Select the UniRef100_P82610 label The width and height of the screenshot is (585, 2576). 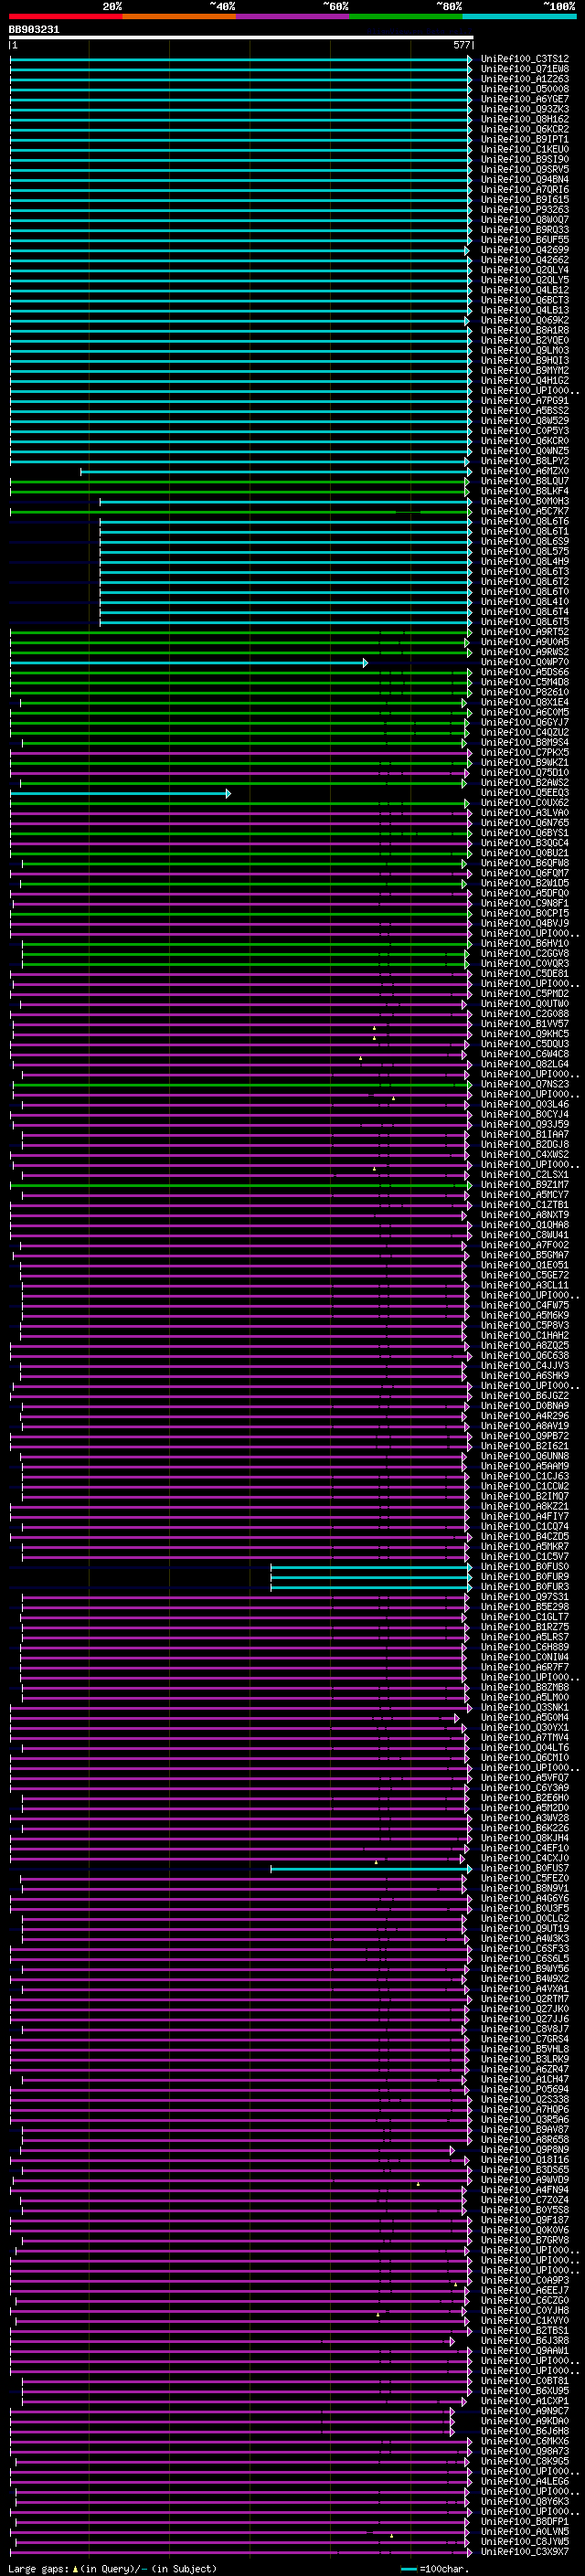pos(525,692)
